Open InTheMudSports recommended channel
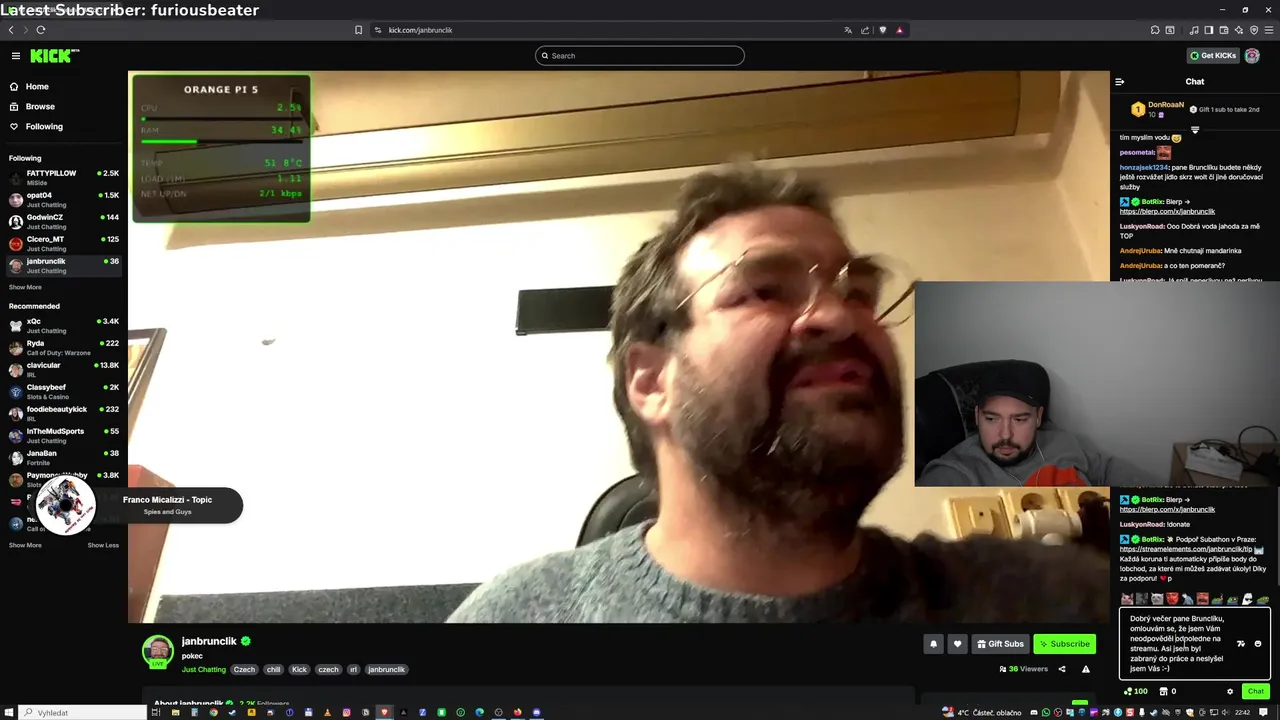1280x720 pixels. point(64,435)
